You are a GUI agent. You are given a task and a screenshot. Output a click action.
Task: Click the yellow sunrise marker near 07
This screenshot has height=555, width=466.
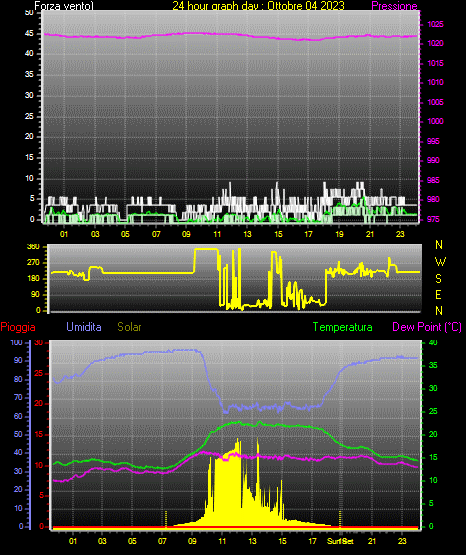coord(166,519)
